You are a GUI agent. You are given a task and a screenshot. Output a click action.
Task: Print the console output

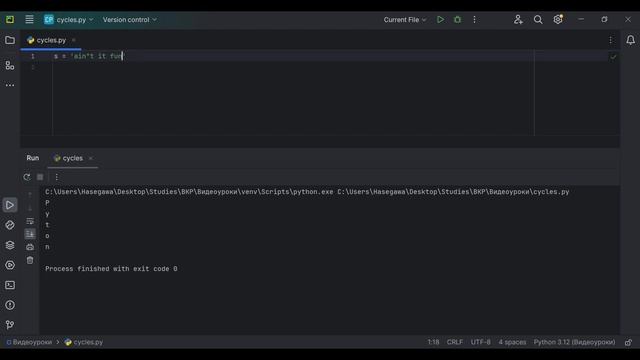click(x=30, y=247)
